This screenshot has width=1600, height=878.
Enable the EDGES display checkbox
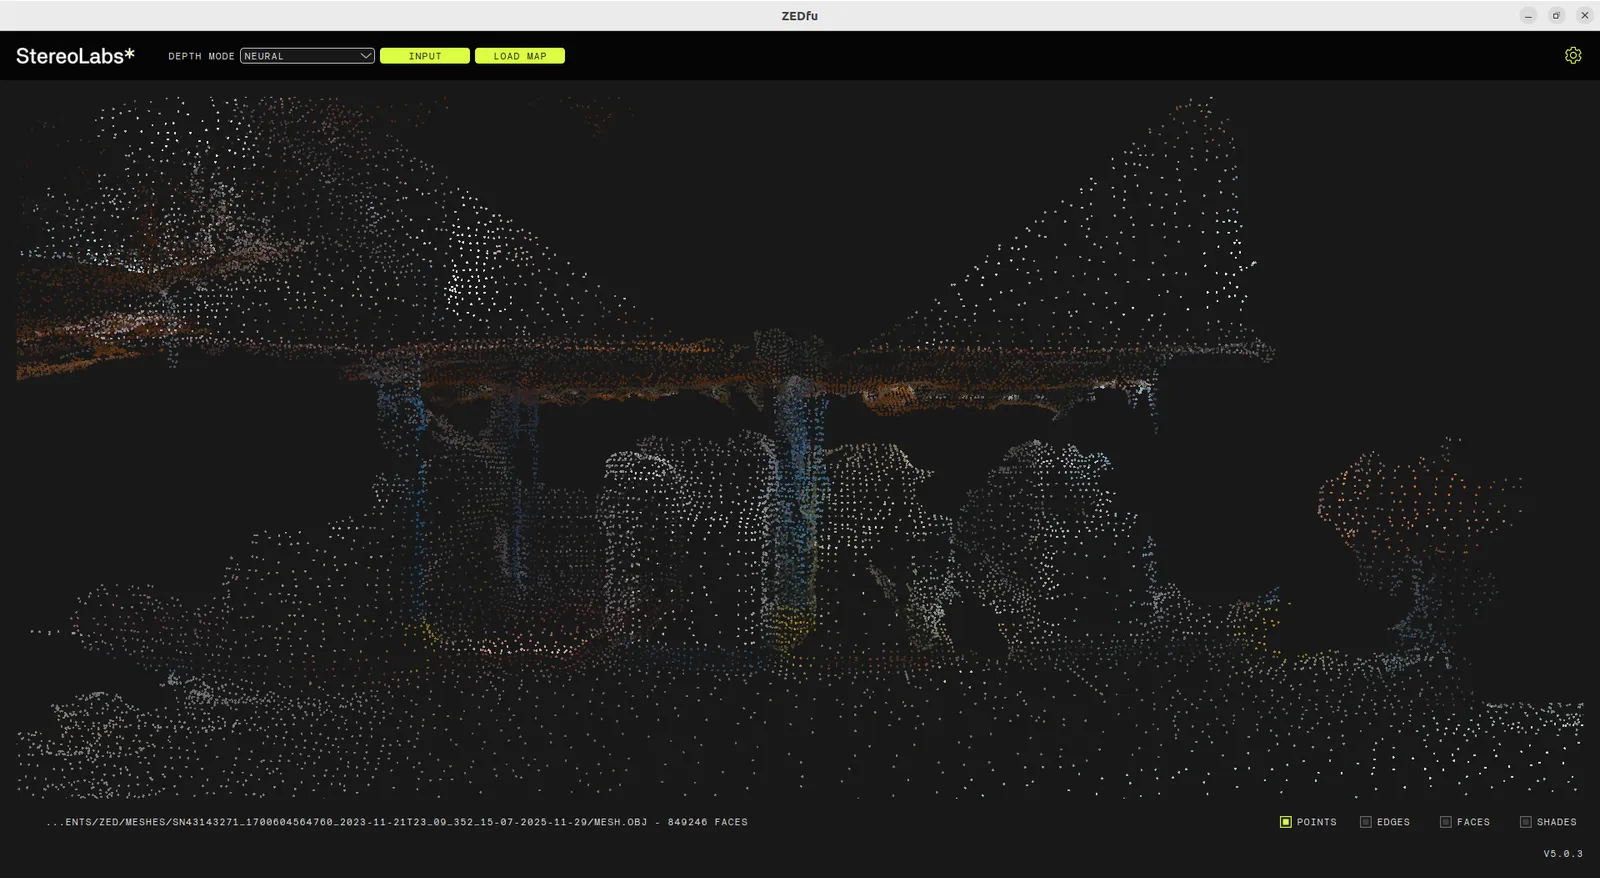pos(1366,822)
